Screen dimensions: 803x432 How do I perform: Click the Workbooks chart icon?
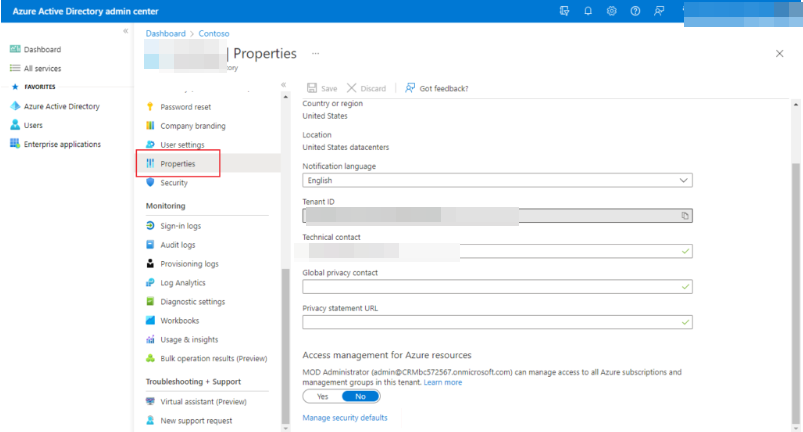(150, 320)
